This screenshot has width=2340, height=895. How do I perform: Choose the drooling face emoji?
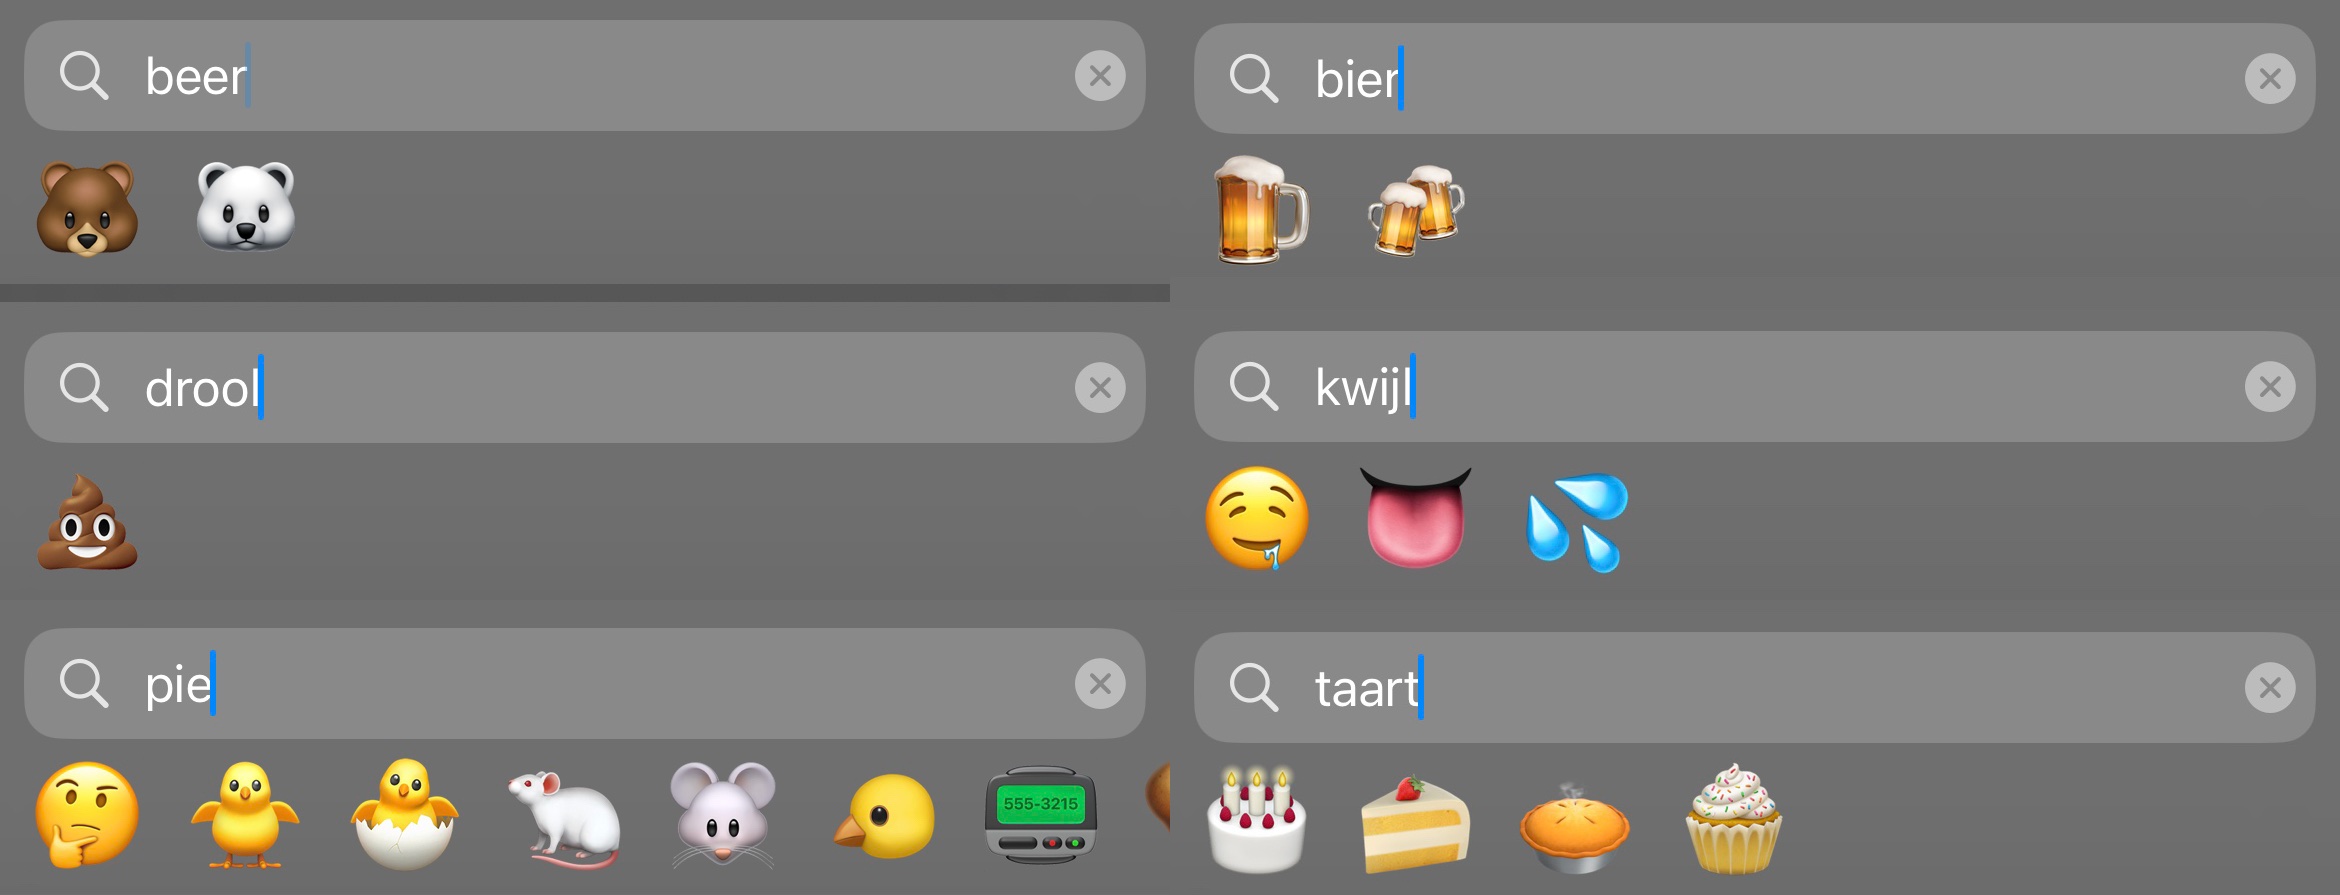click(1257, 518)
